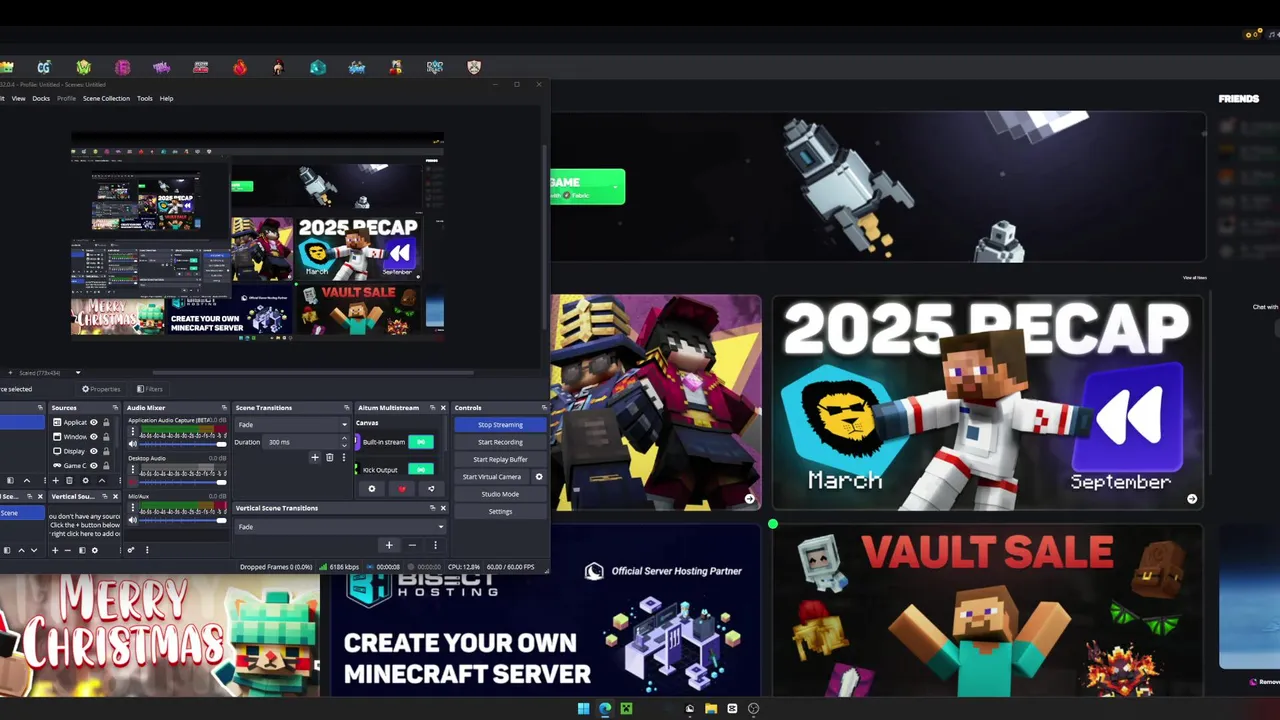This screenshot has height=720, width=1280.
Task: Hide the Window source with eye icon
Action: pyautogui.click(x=94, y=437)
